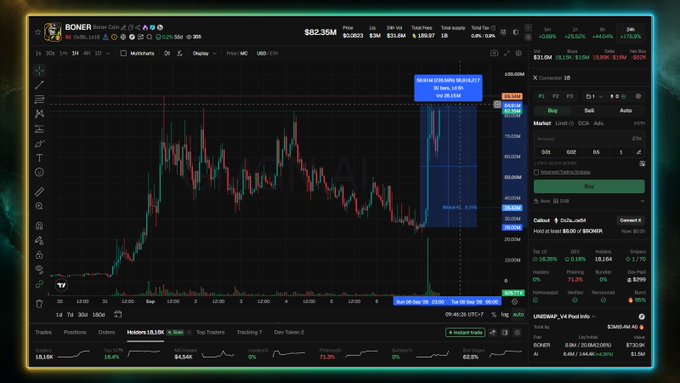The image size is (680, 383).
Task: Click Connect X button
Action: 630,220
